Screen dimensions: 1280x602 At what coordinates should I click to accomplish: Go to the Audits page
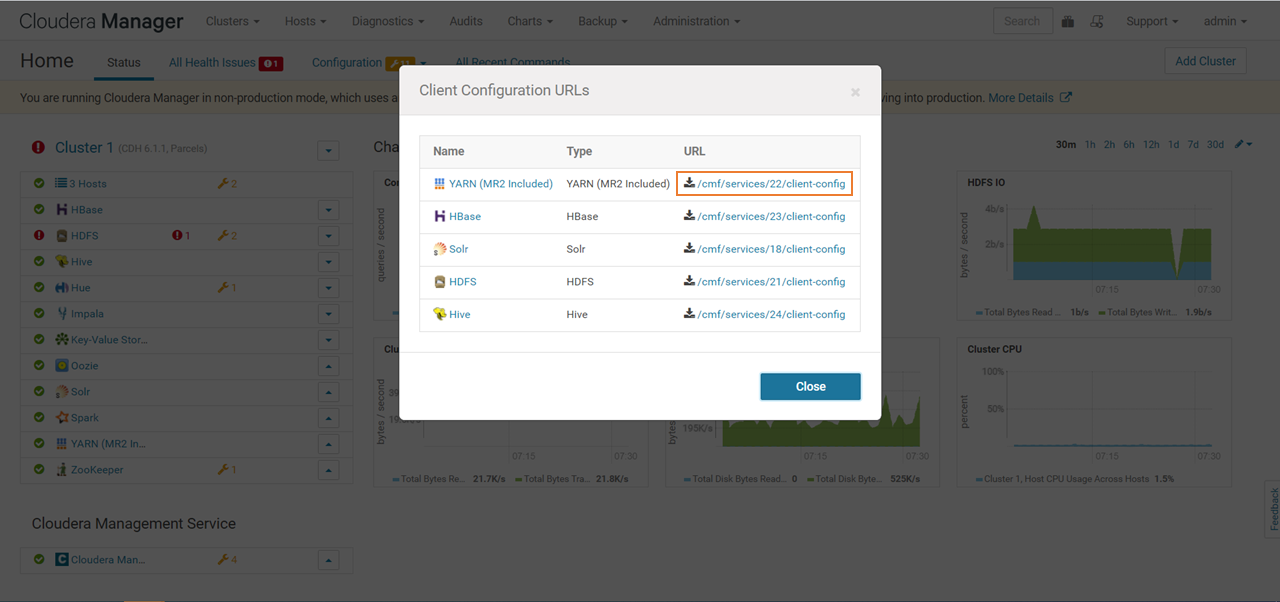[465, 21]
